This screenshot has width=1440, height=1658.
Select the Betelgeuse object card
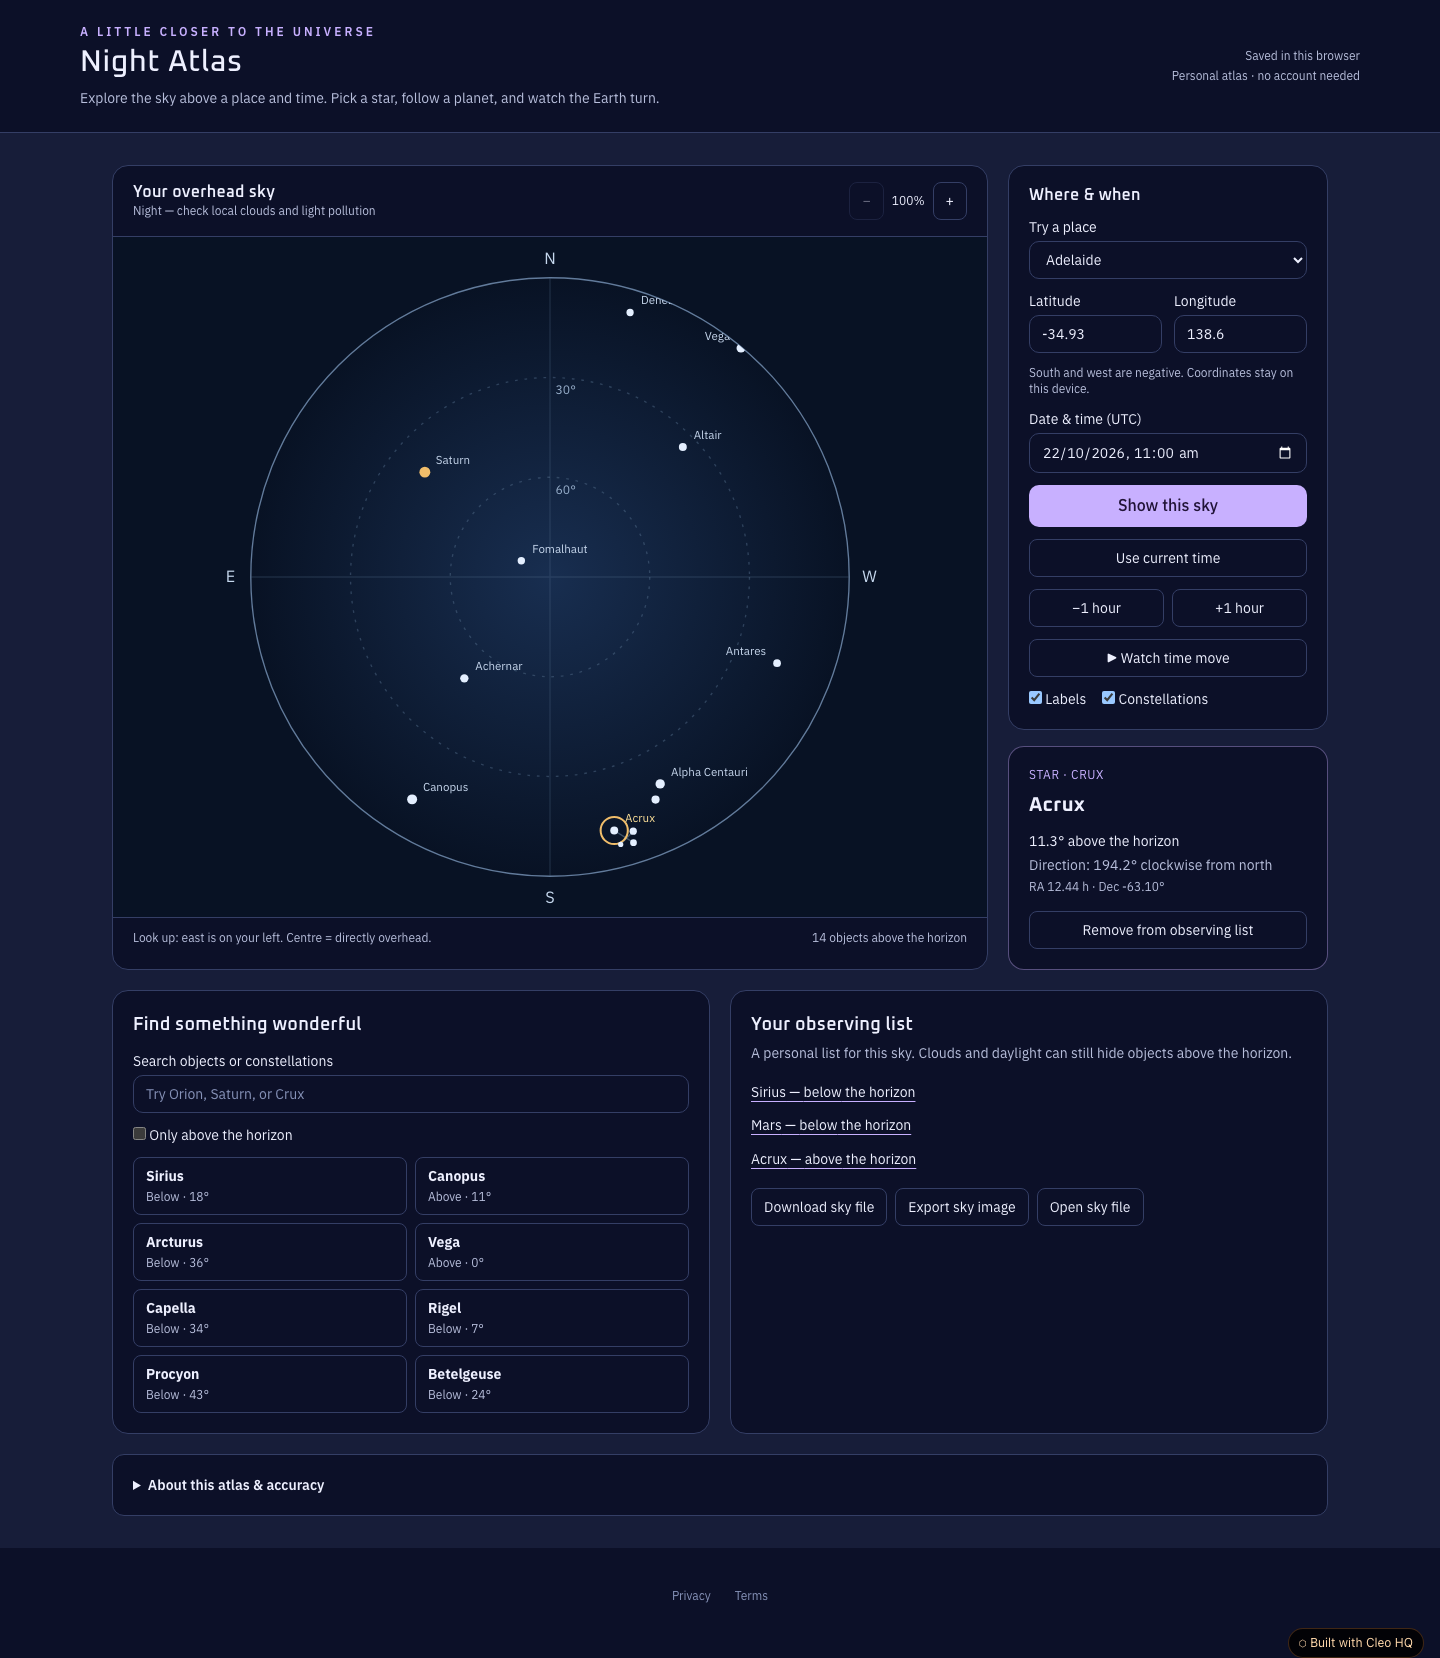pos(552,1384)
